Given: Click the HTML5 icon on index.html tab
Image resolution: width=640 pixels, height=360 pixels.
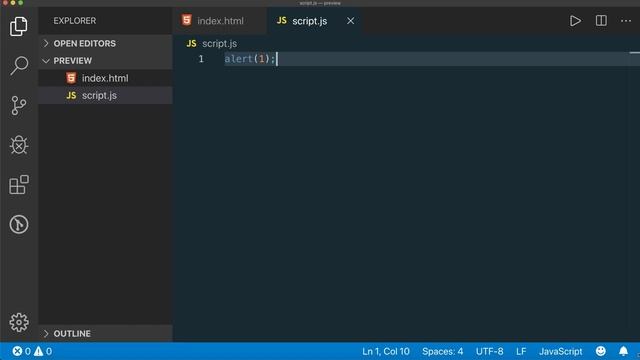Looking at the screenshot, I should [x=187, y=20].
